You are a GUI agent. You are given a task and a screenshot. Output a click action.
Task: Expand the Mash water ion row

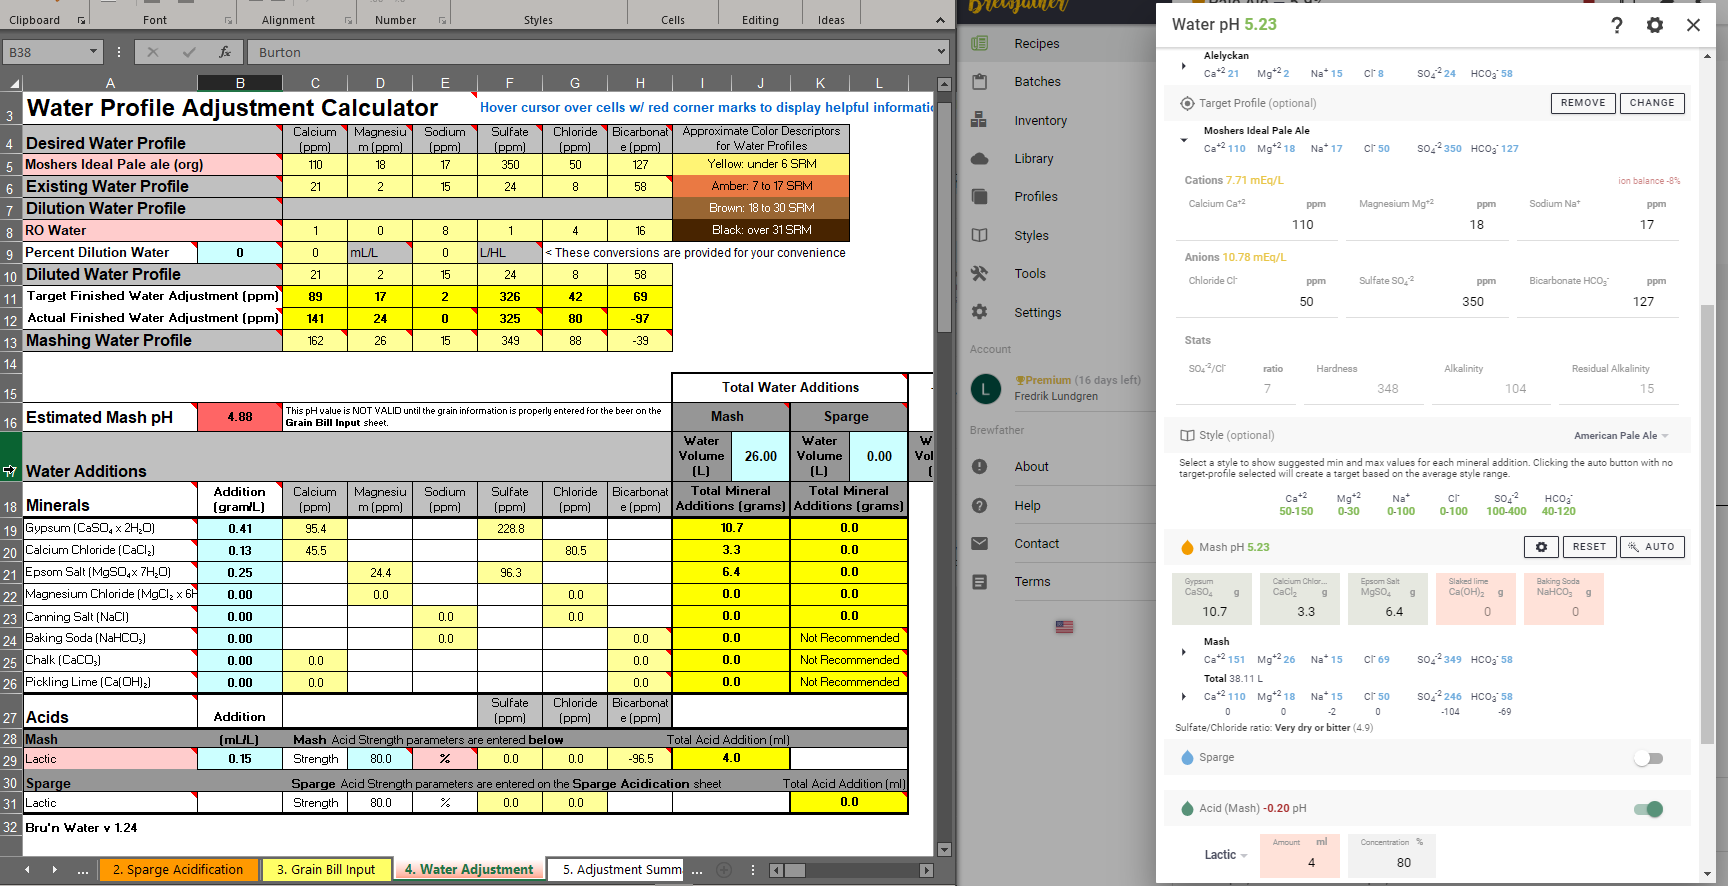click(x=1184, y=652)
